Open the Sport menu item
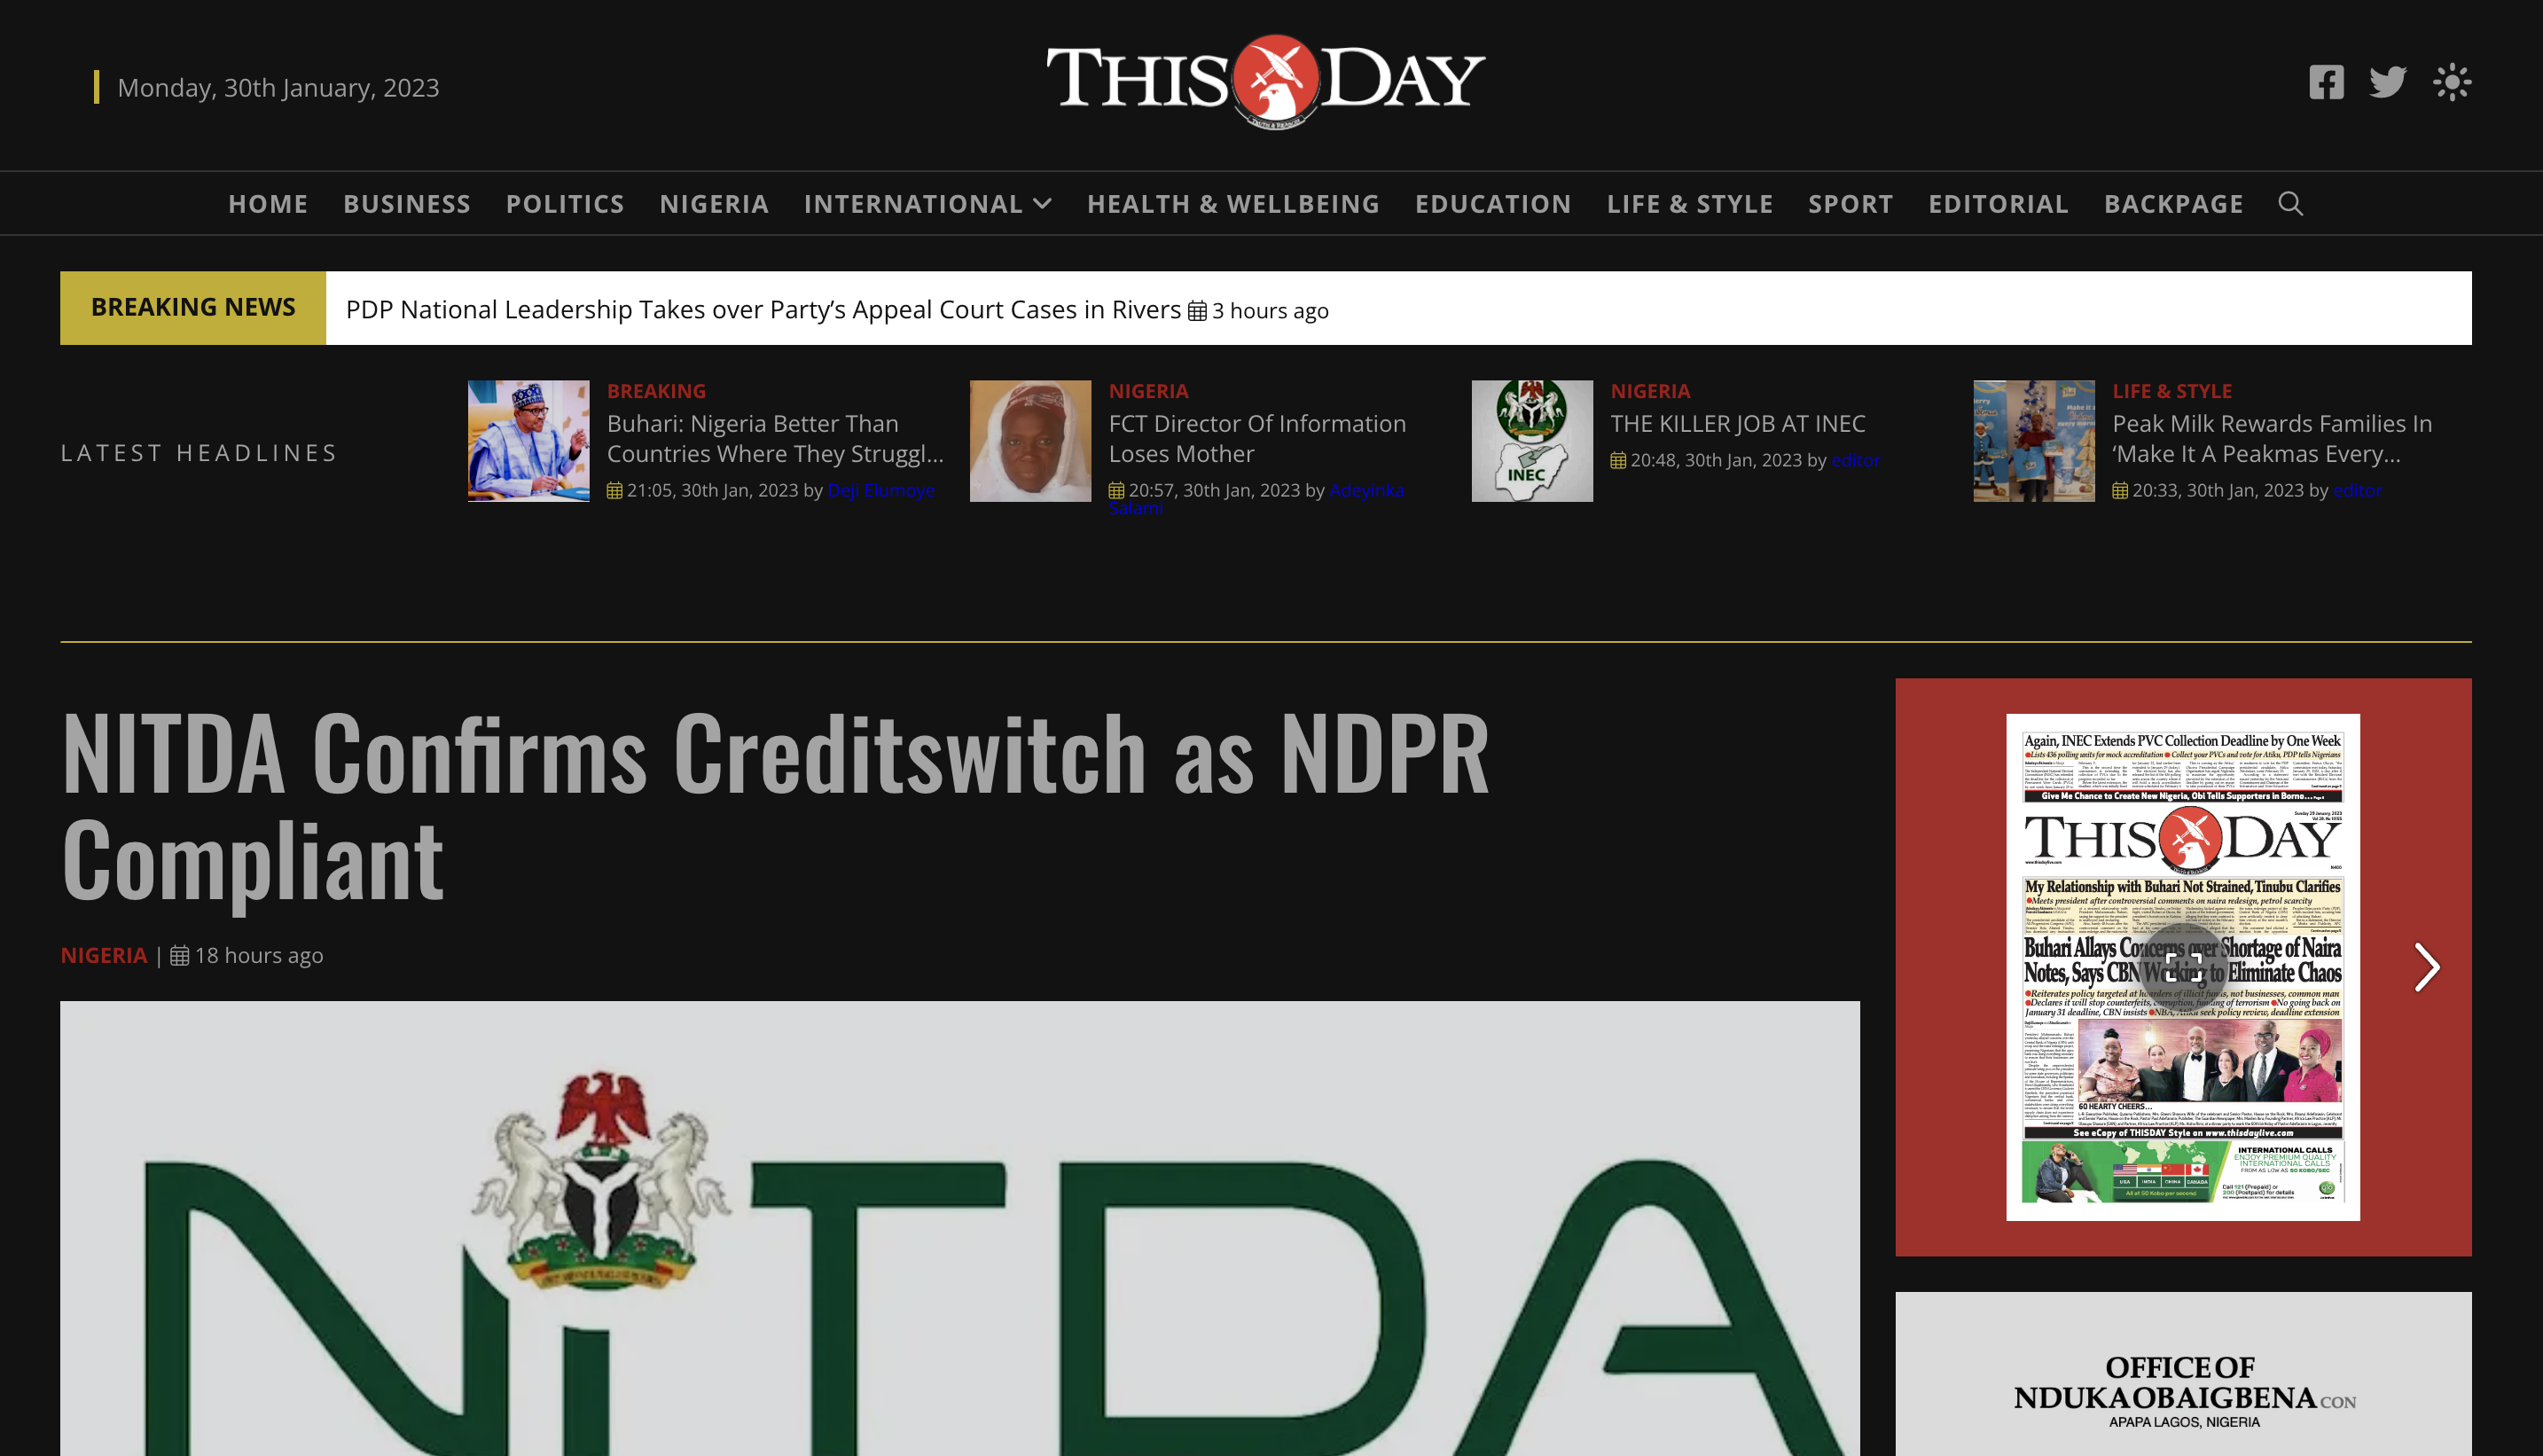 [x=1850, y=204]
